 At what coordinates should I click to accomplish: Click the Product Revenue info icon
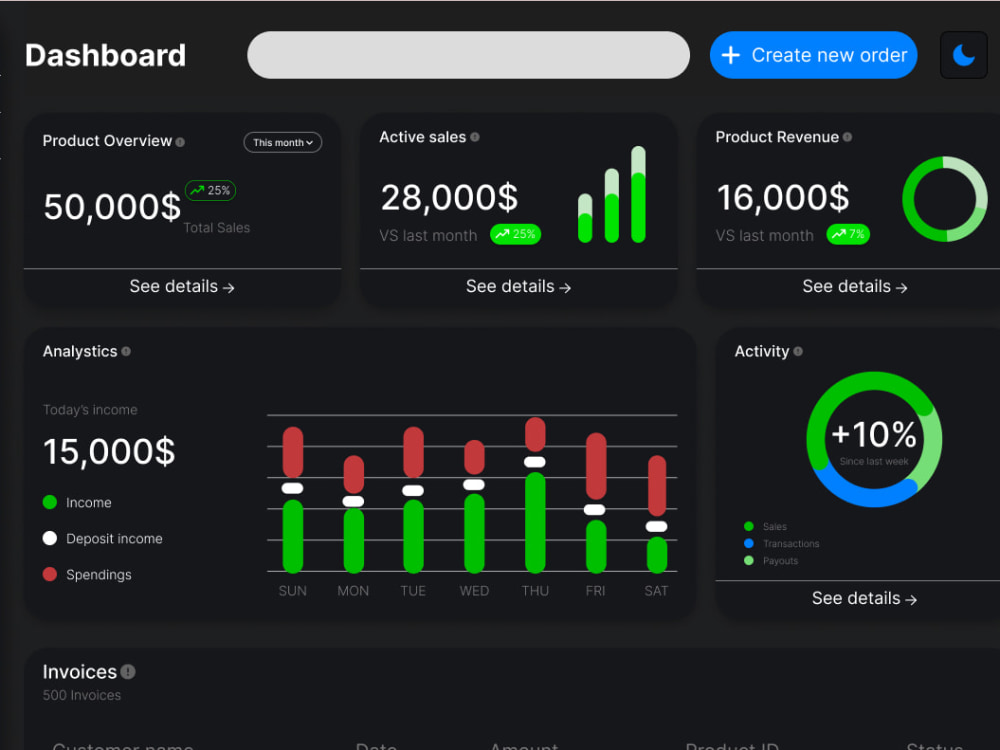[847, 137]
